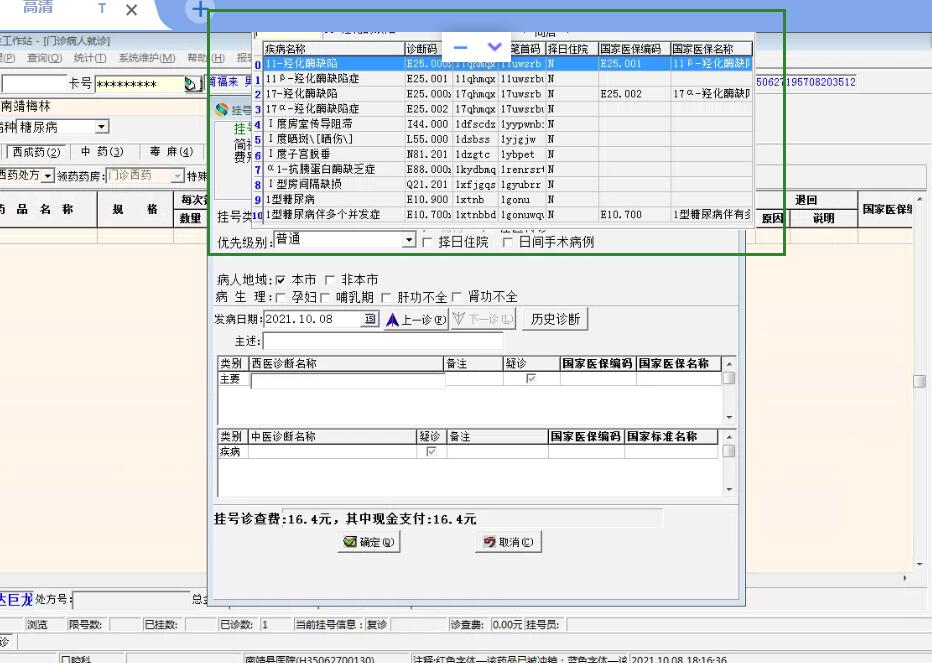Click the 下一诊 button

pyautogui.click(x=483, y=320)
